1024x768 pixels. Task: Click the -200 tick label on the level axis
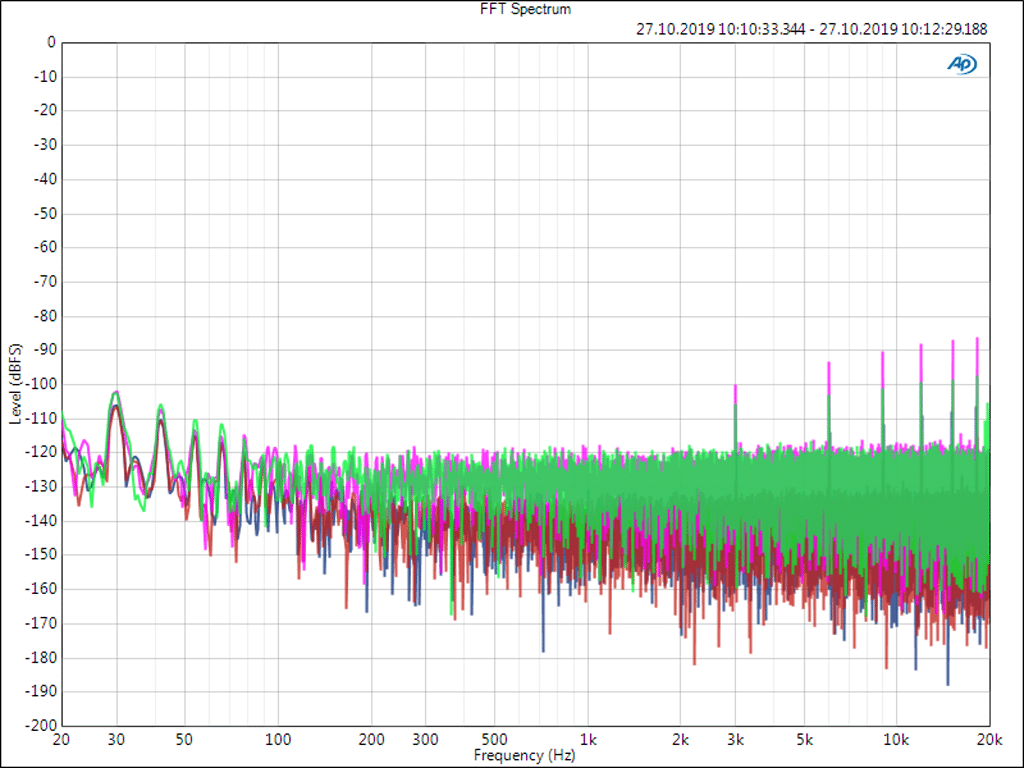42,725
